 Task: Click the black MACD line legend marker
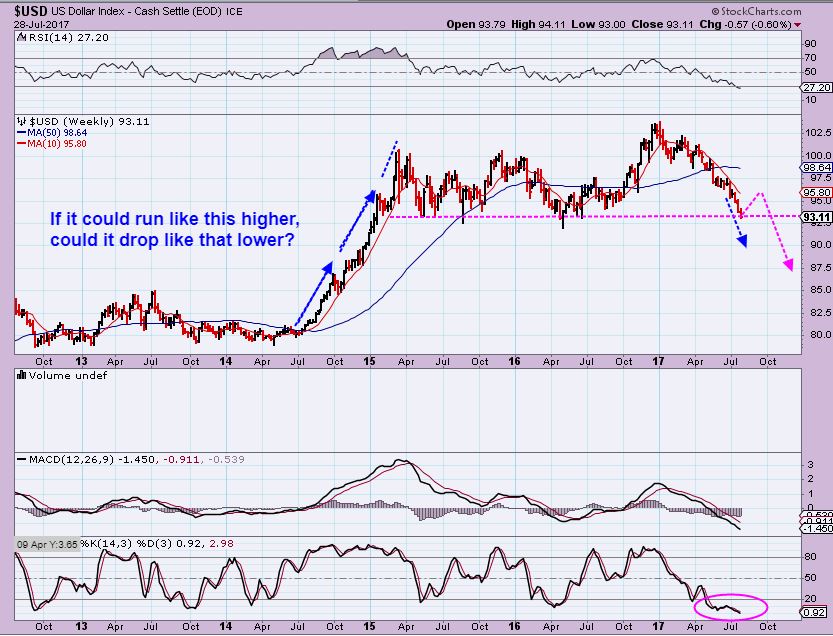click(21, 459)
